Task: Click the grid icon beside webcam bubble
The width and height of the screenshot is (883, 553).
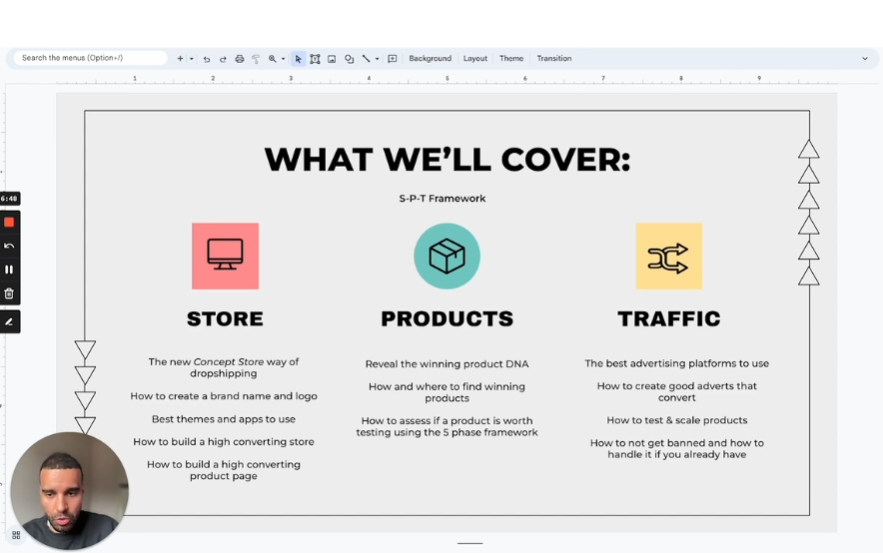Action: (16, 535)
